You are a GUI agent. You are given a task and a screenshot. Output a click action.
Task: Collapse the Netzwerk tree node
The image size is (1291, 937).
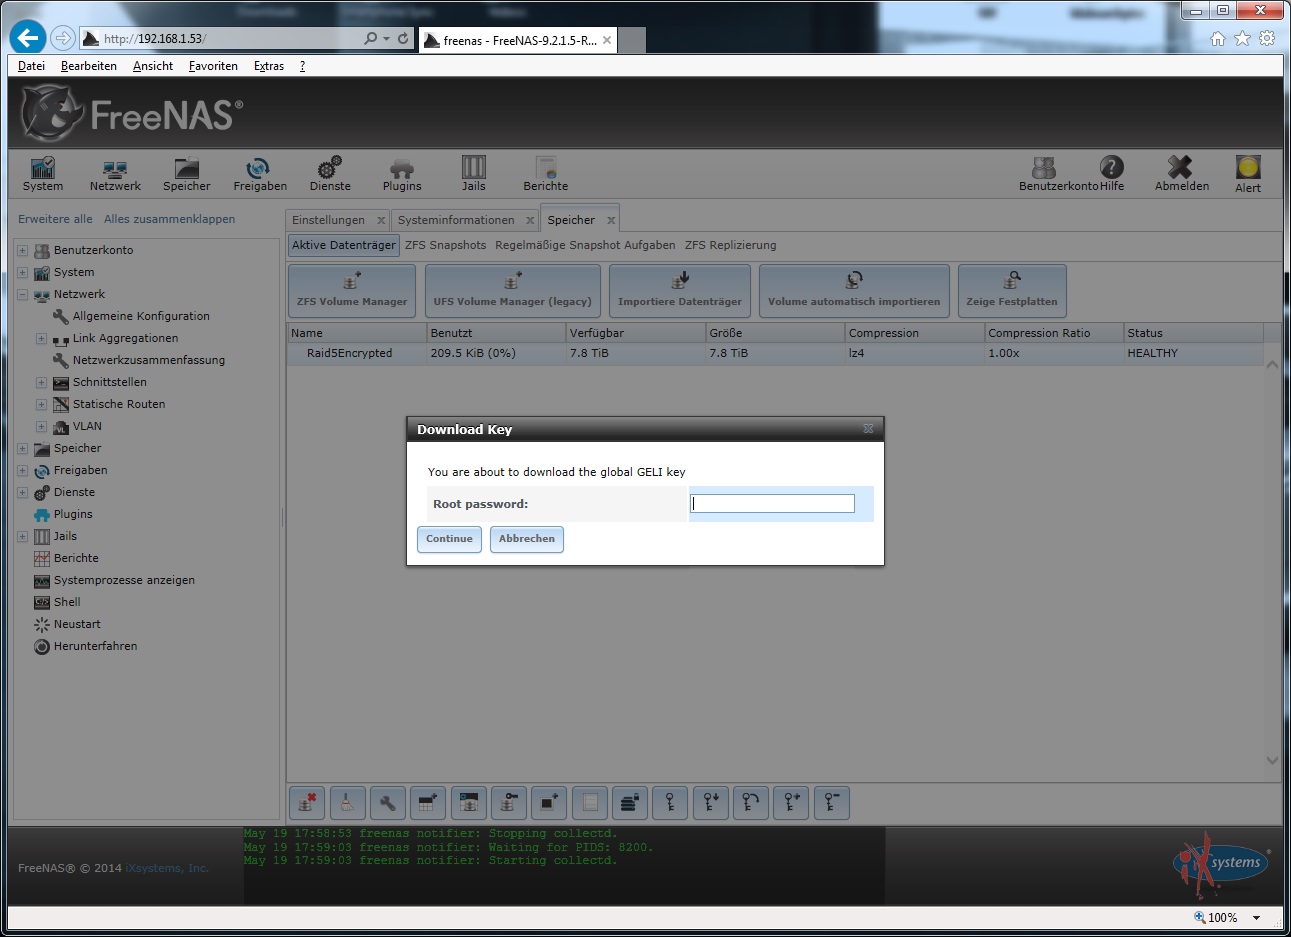(22, 294)
